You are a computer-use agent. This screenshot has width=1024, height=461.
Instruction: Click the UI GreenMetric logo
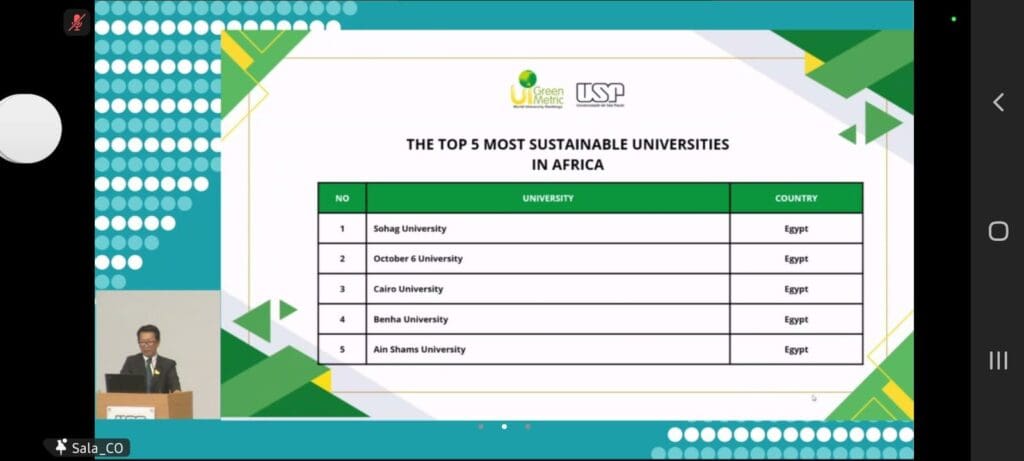pyautogui.click(x=537, y=89)
